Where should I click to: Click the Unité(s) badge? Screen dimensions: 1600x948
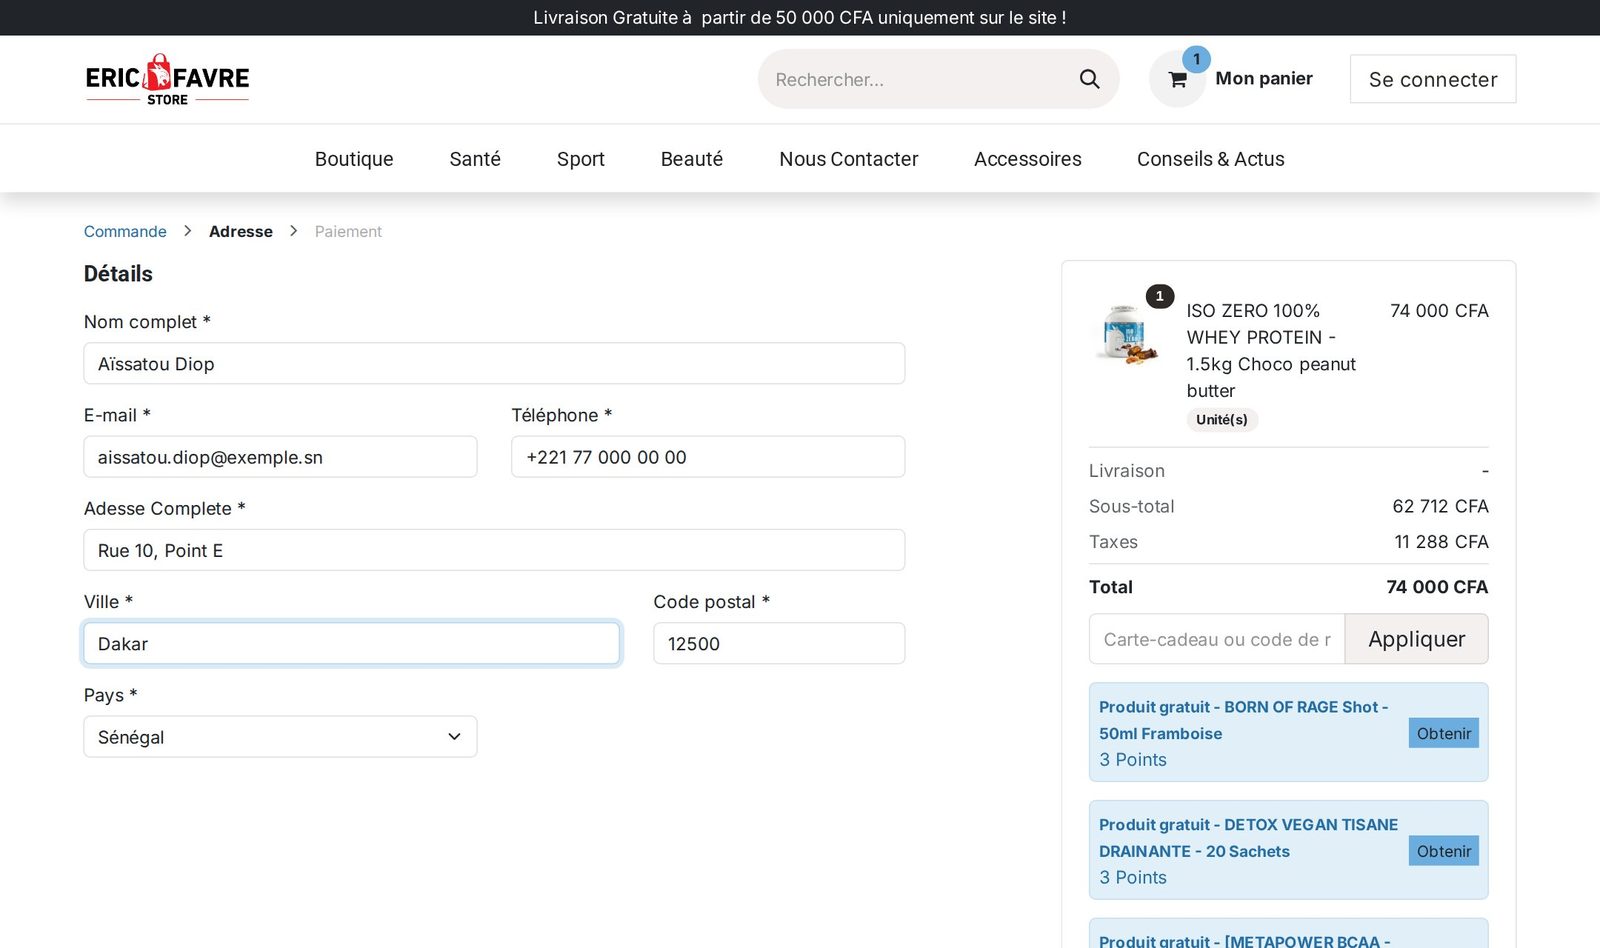[x=1222, y=420]
